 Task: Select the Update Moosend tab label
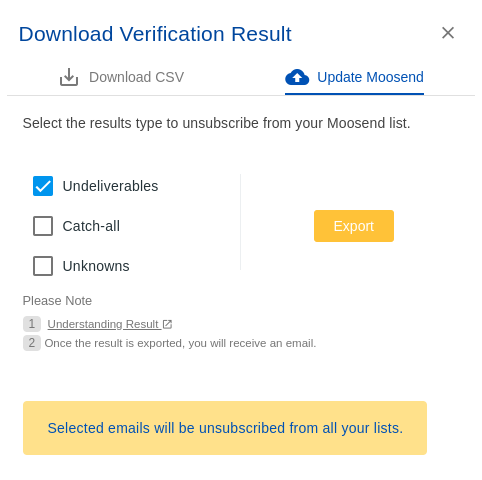click(370, 77)
